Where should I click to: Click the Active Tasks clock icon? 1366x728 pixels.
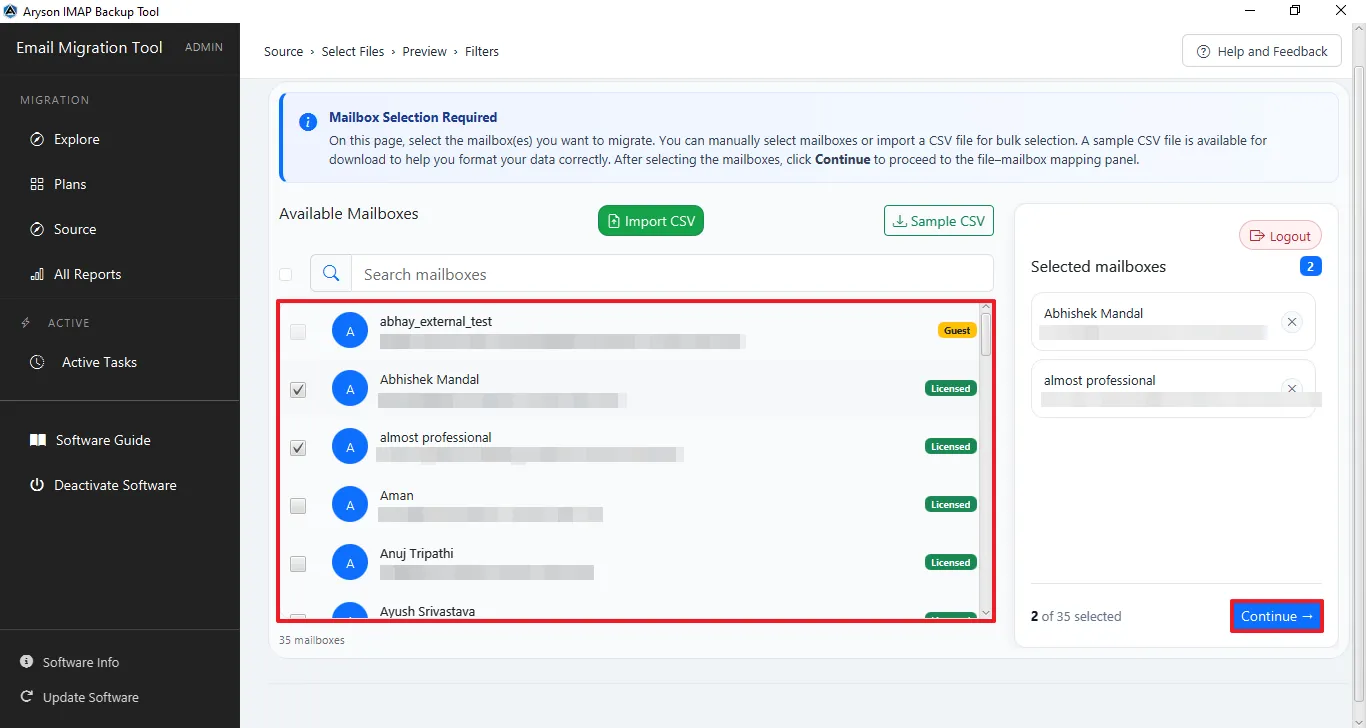point(37,362)
